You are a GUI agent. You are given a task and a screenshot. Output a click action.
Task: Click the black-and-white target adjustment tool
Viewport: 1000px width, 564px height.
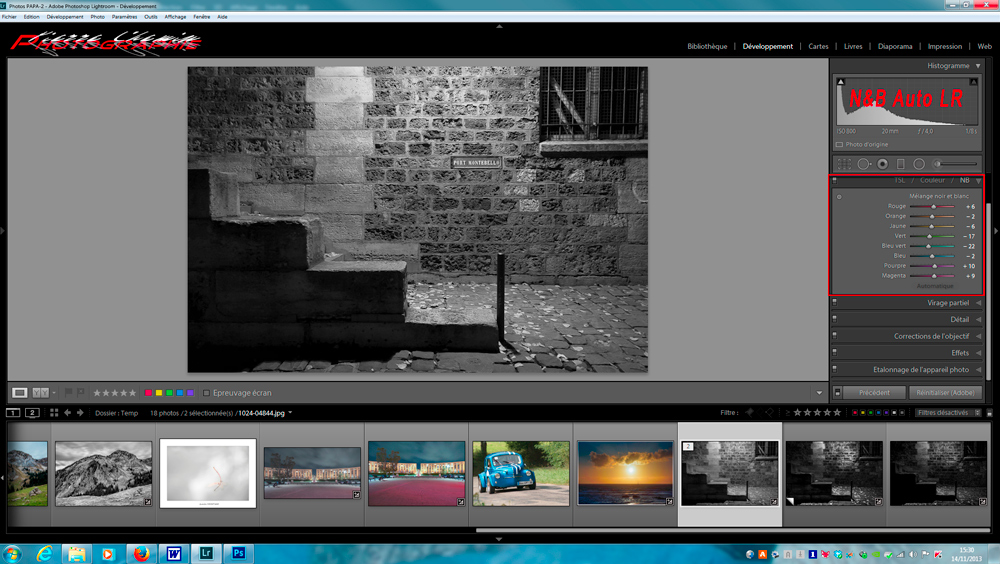[839, 197]
